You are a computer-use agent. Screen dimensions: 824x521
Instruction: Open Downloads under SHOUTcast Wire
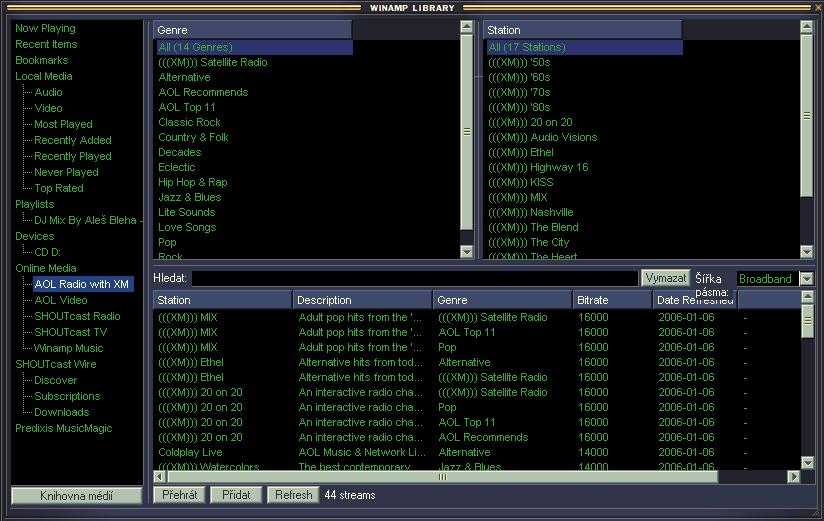pos(61,412)
